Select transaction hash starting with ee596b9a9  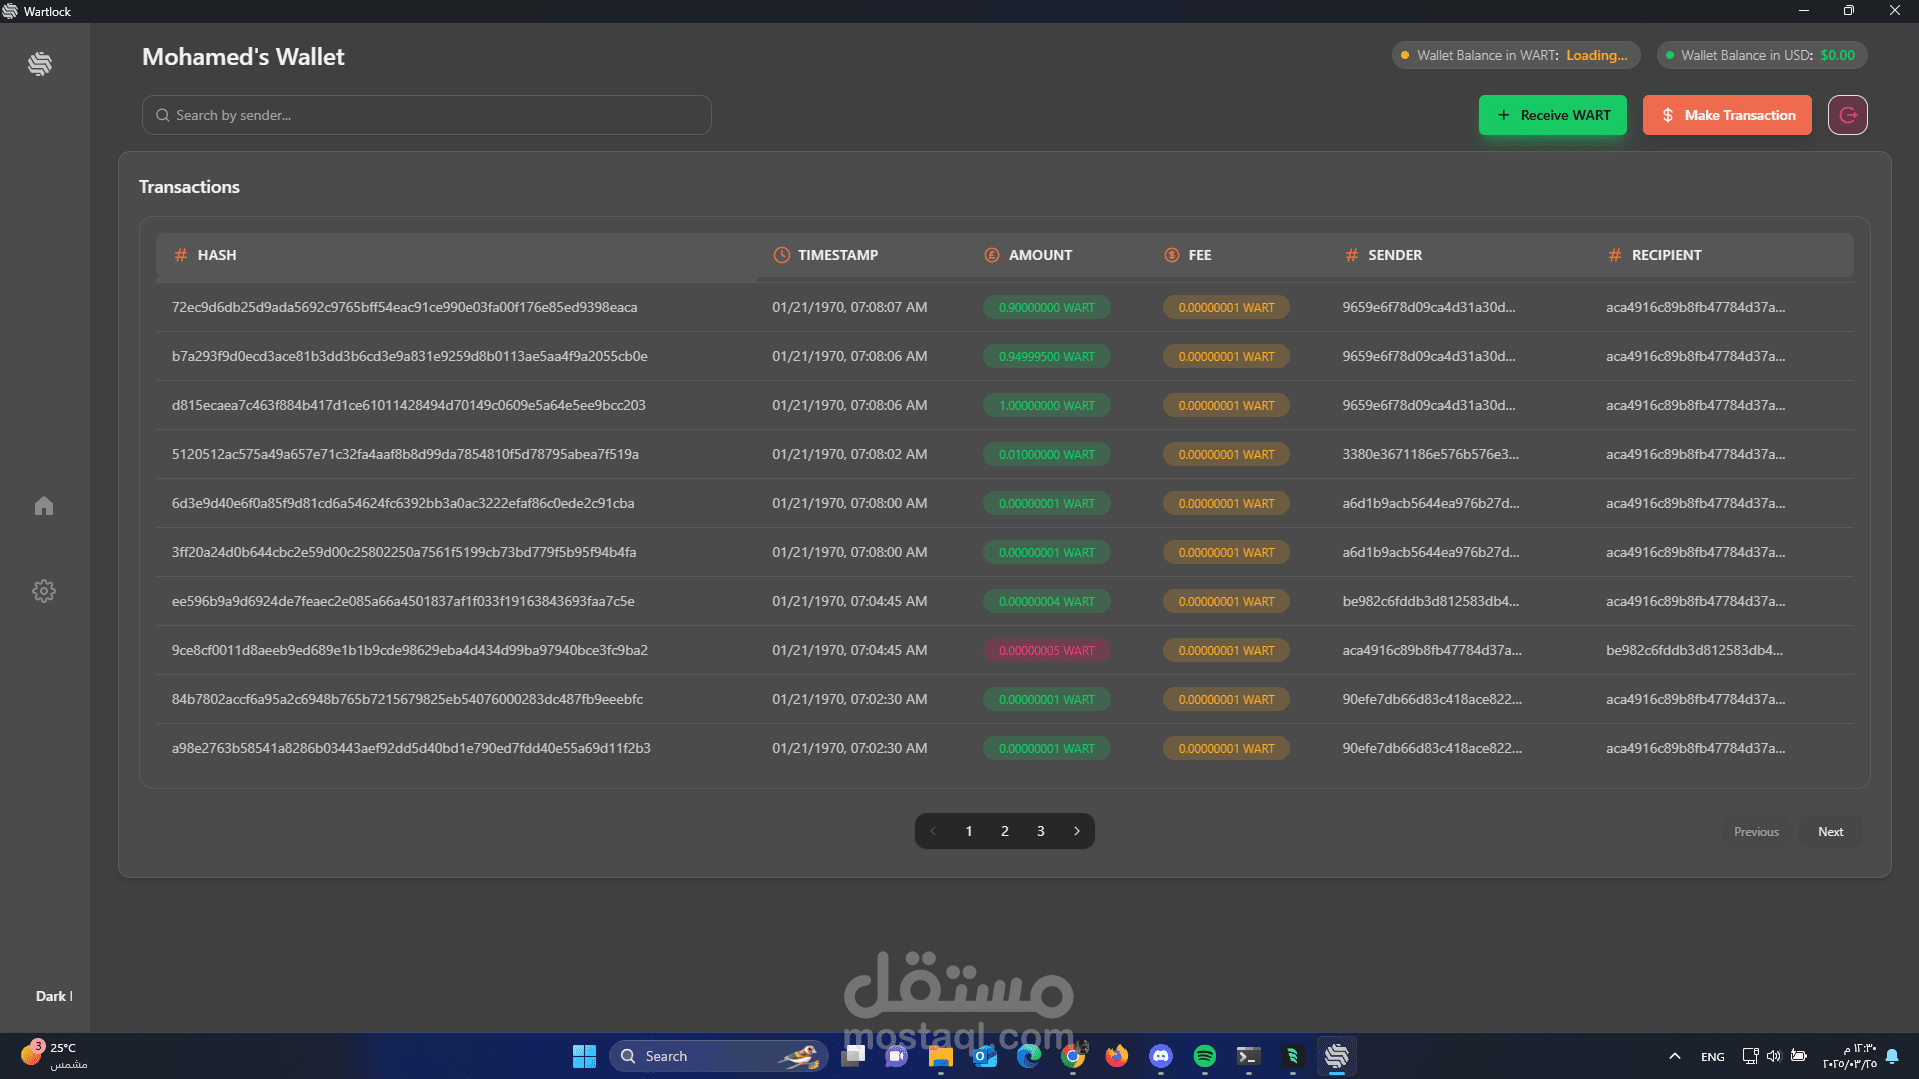pyautogui.click(x=403, y=601)
